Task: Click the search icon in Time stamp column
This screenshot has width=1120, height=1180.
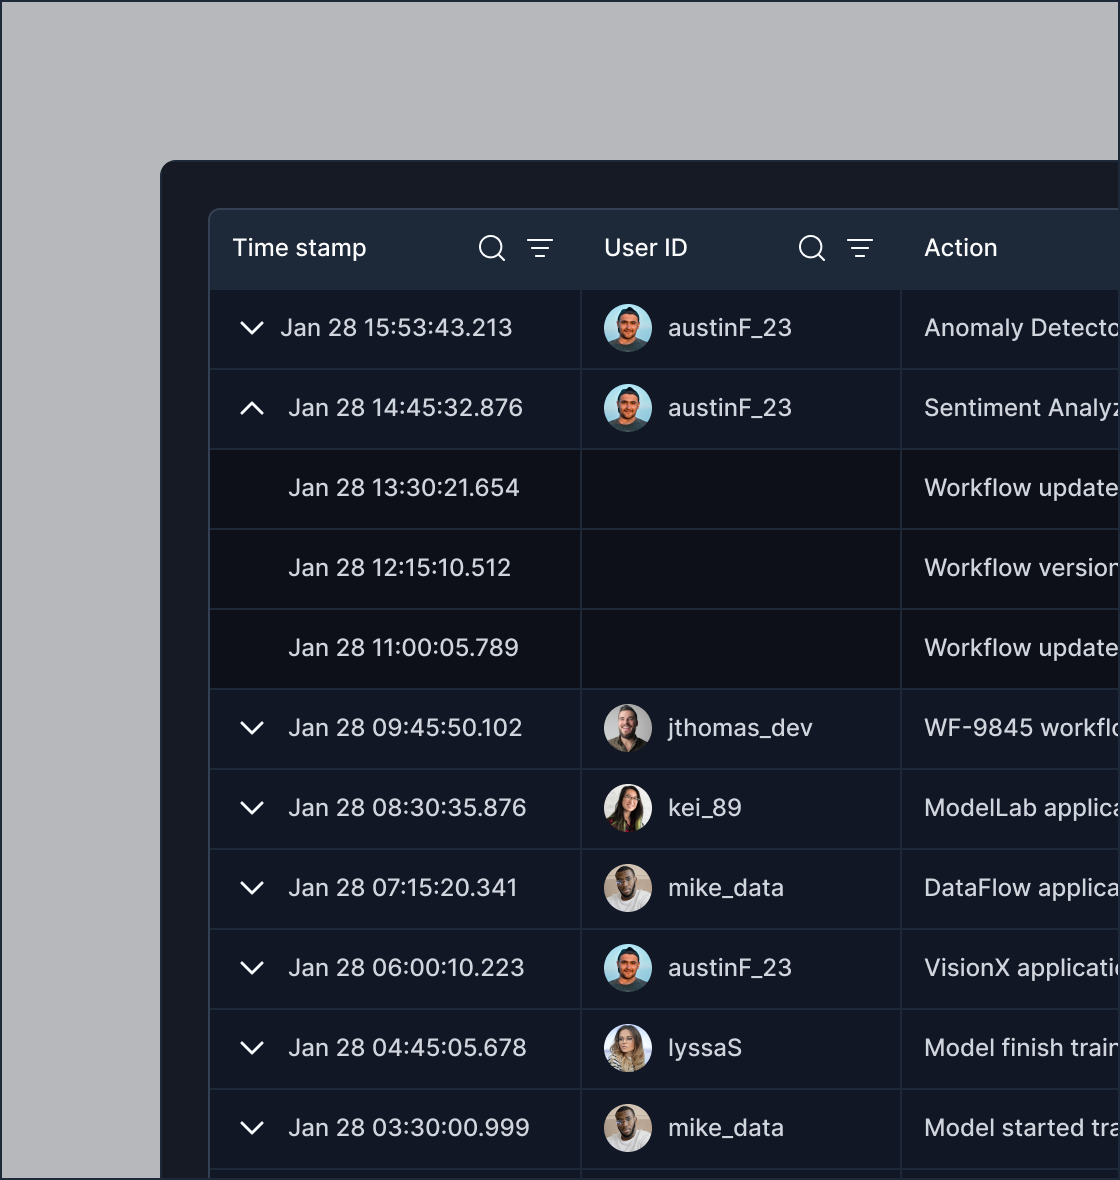Action: [x=491, y=248]
